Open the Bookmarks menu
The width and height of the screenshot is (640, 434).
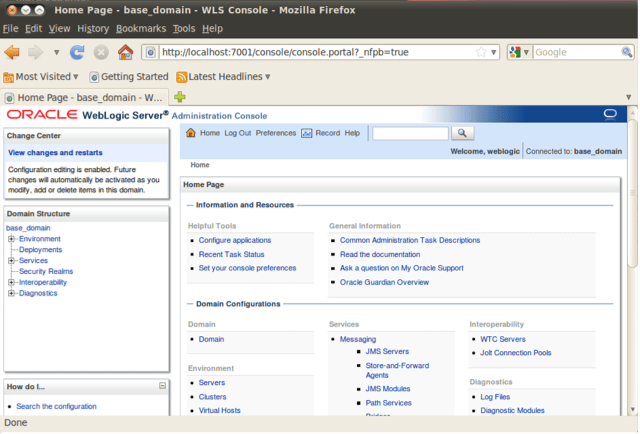(141, 29)
